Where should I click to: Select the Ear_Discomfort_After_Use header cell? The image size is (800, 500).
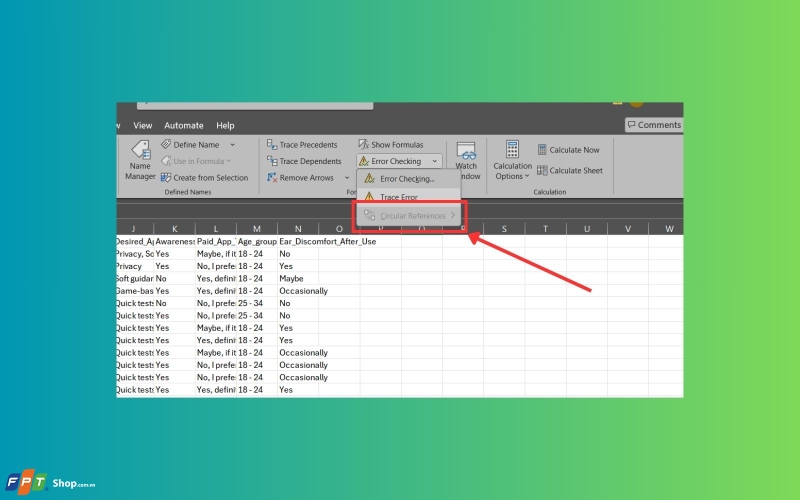[x=298, y=241]
